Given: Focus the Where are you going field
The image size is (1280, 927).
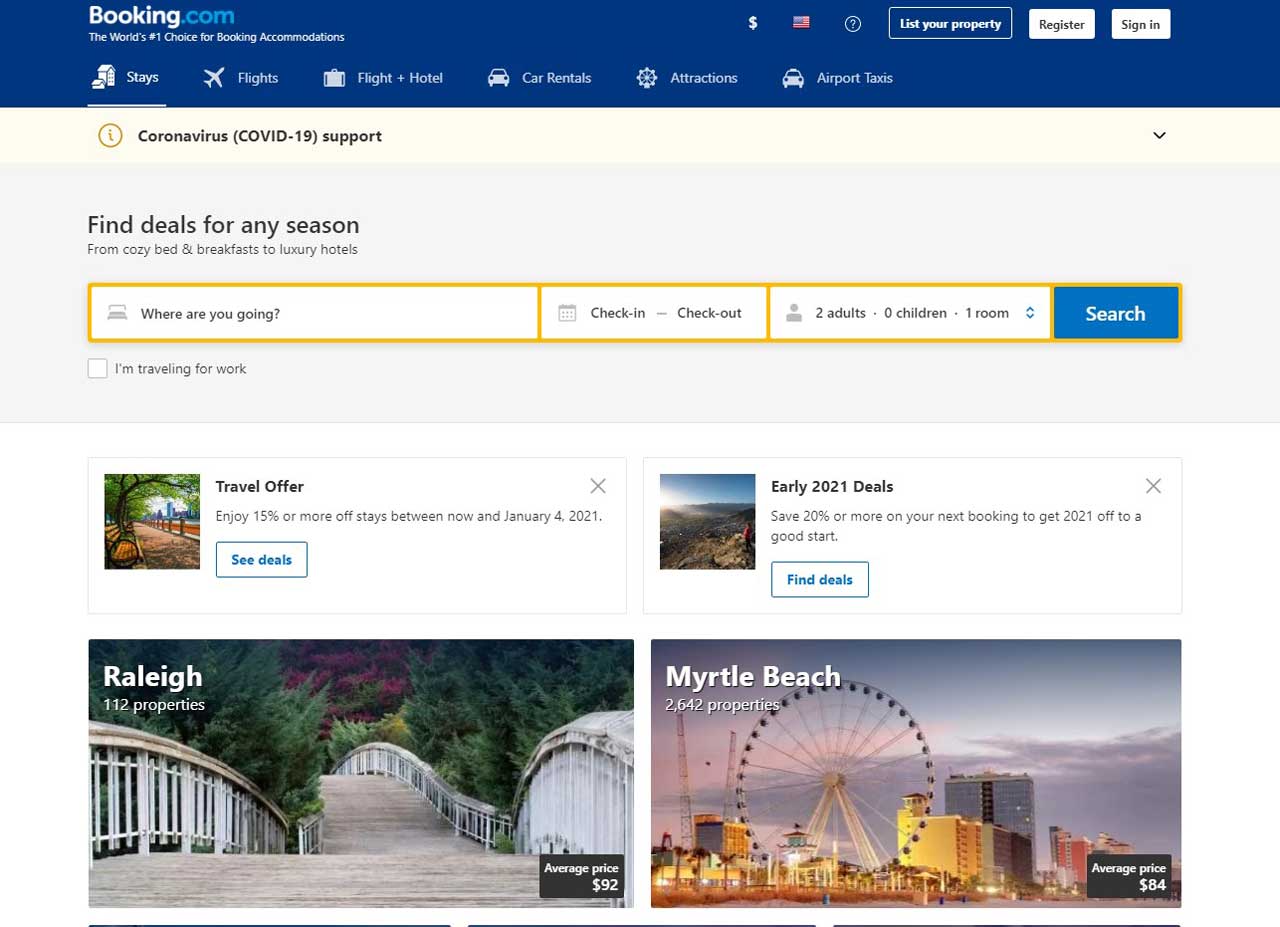Looking at the screenshot, I should tap(315, 313).
